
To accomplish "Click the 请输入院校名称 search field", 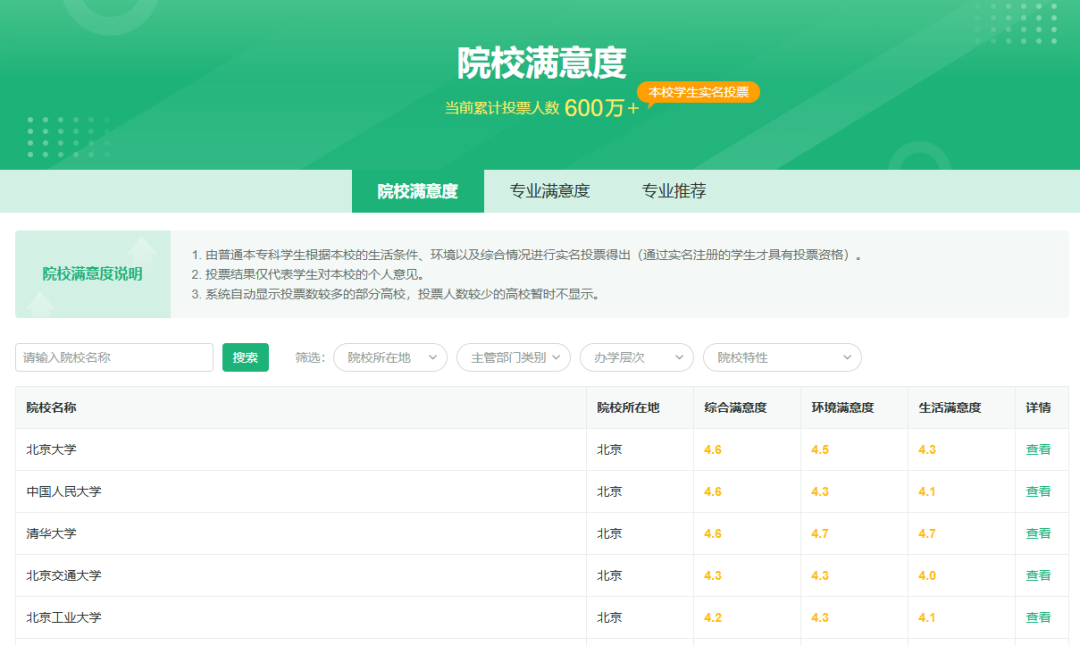I will click(x=114, y=357).
